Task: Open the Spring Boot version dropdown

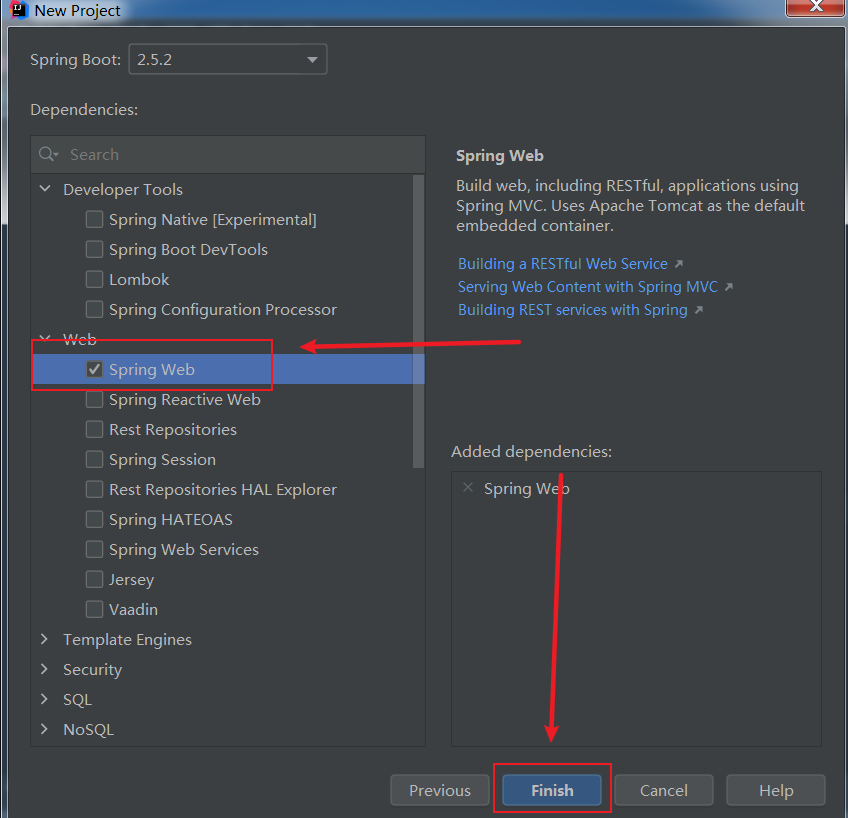Action: pyautogui.click(x=228, y=59)
